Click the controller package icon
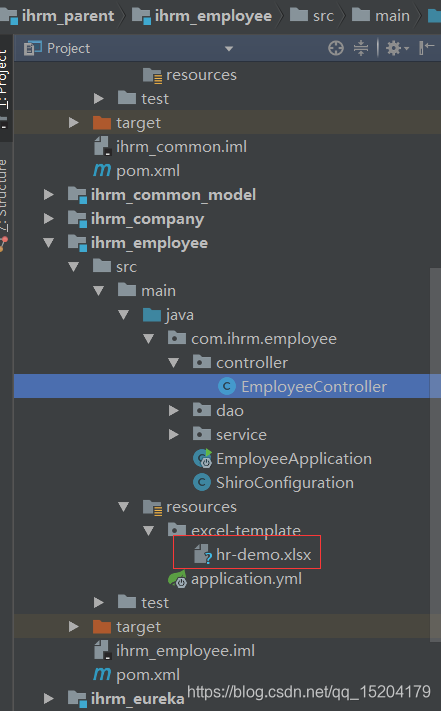 202,362
